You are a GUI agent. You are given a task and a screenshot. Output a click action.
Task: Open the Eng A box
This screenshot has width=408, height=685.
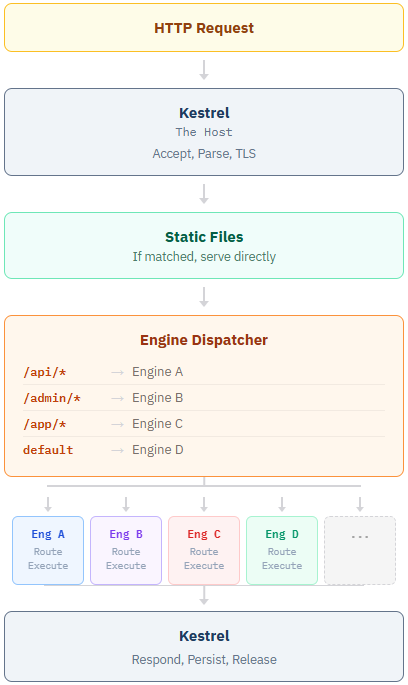tap(48, 550)
